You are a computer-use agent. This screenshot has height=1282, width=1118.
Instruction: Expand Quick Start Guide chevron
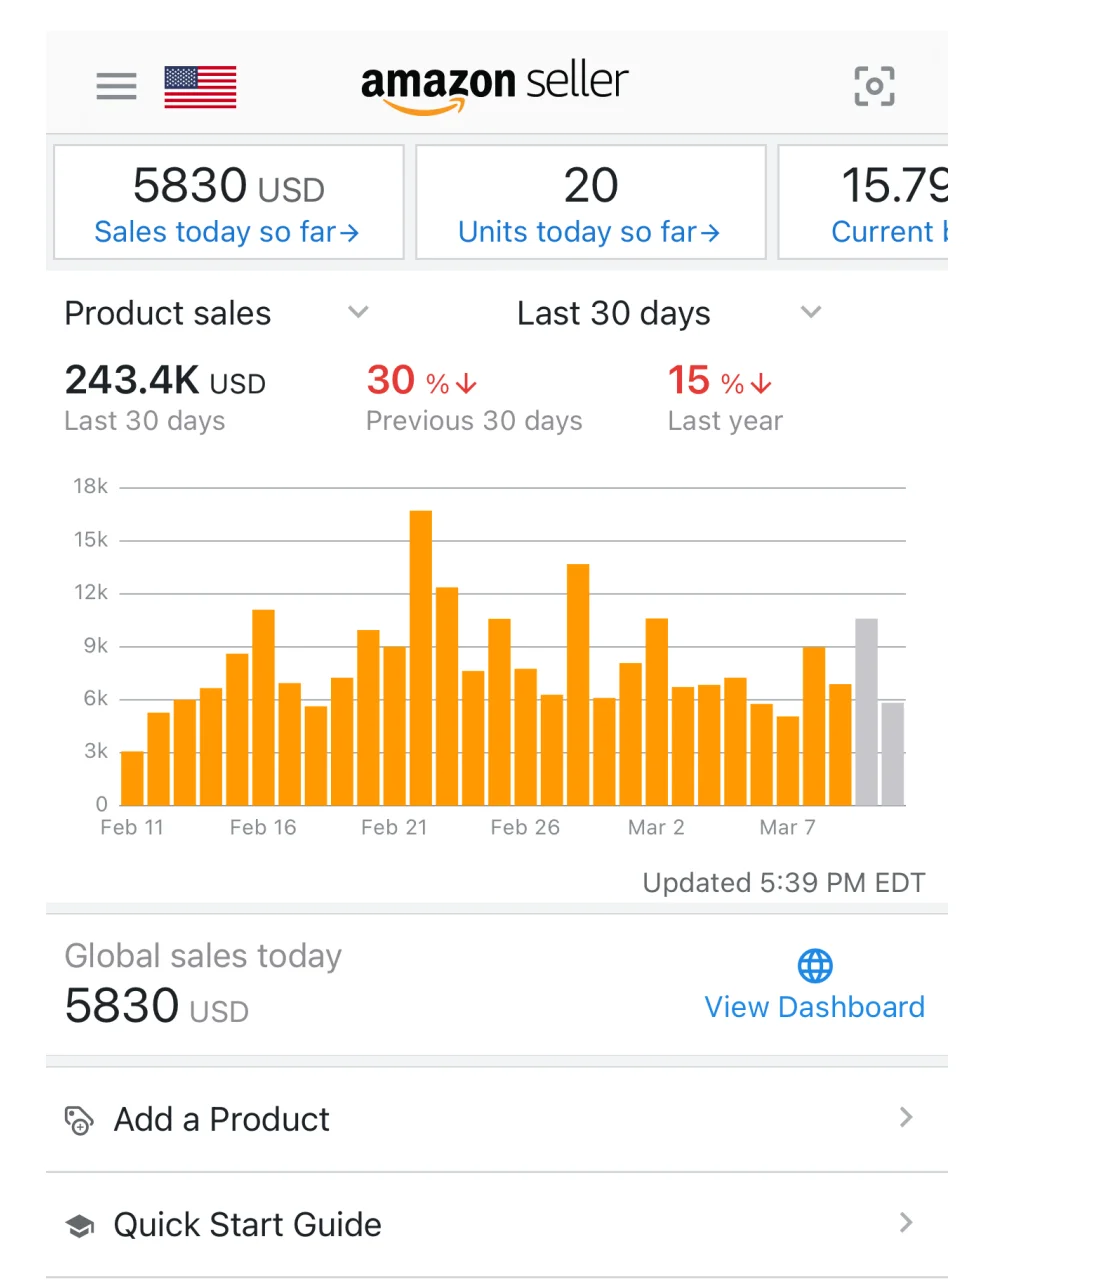coord(906,1223)
